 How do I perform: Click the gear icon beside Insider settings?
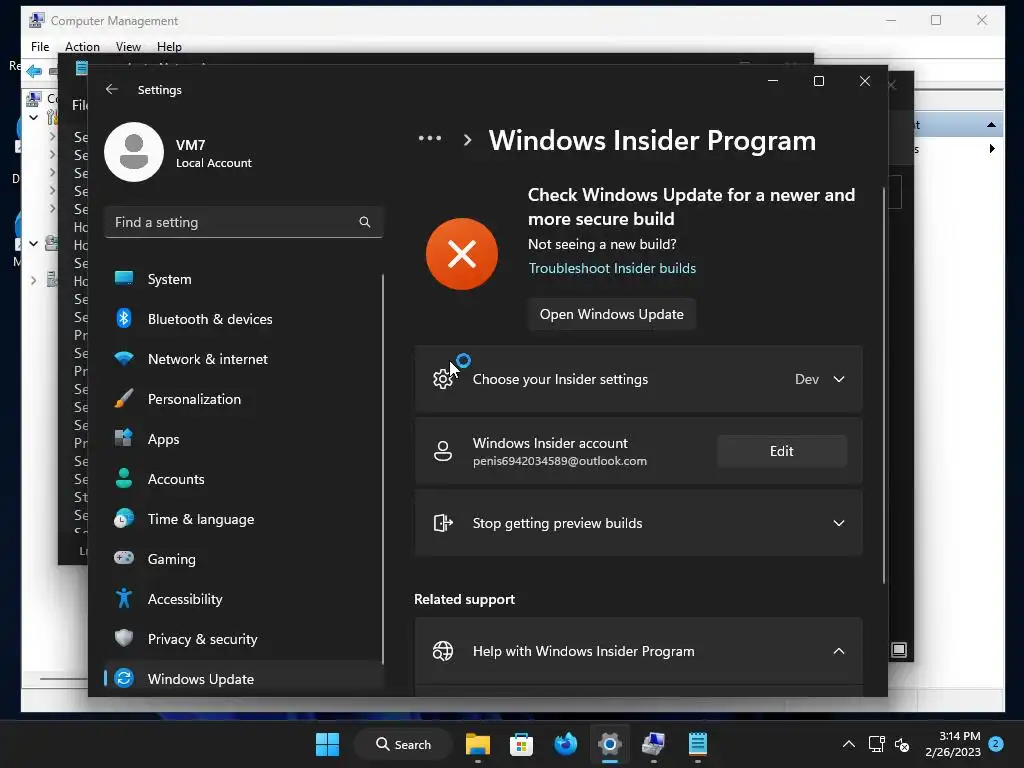443,379
